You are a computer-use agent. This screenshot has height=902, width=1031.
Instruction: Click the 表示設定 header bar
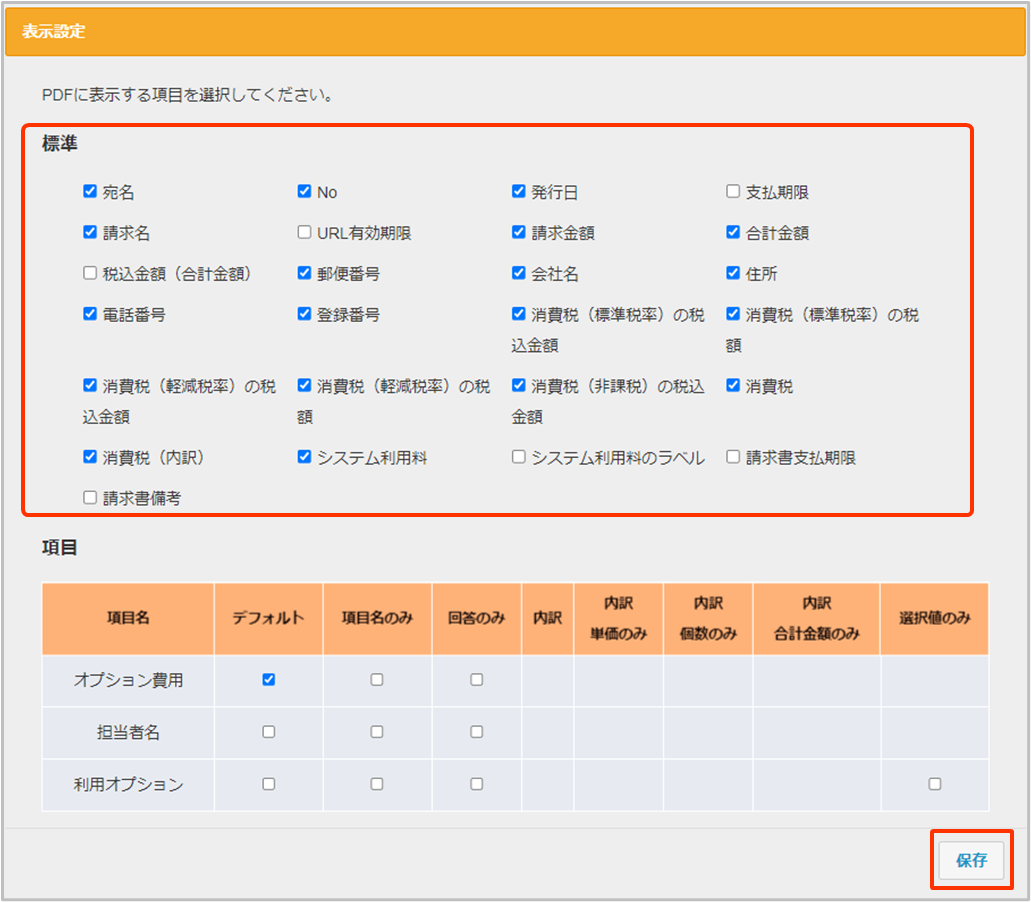pyautogui.click(x=515, y=31)
